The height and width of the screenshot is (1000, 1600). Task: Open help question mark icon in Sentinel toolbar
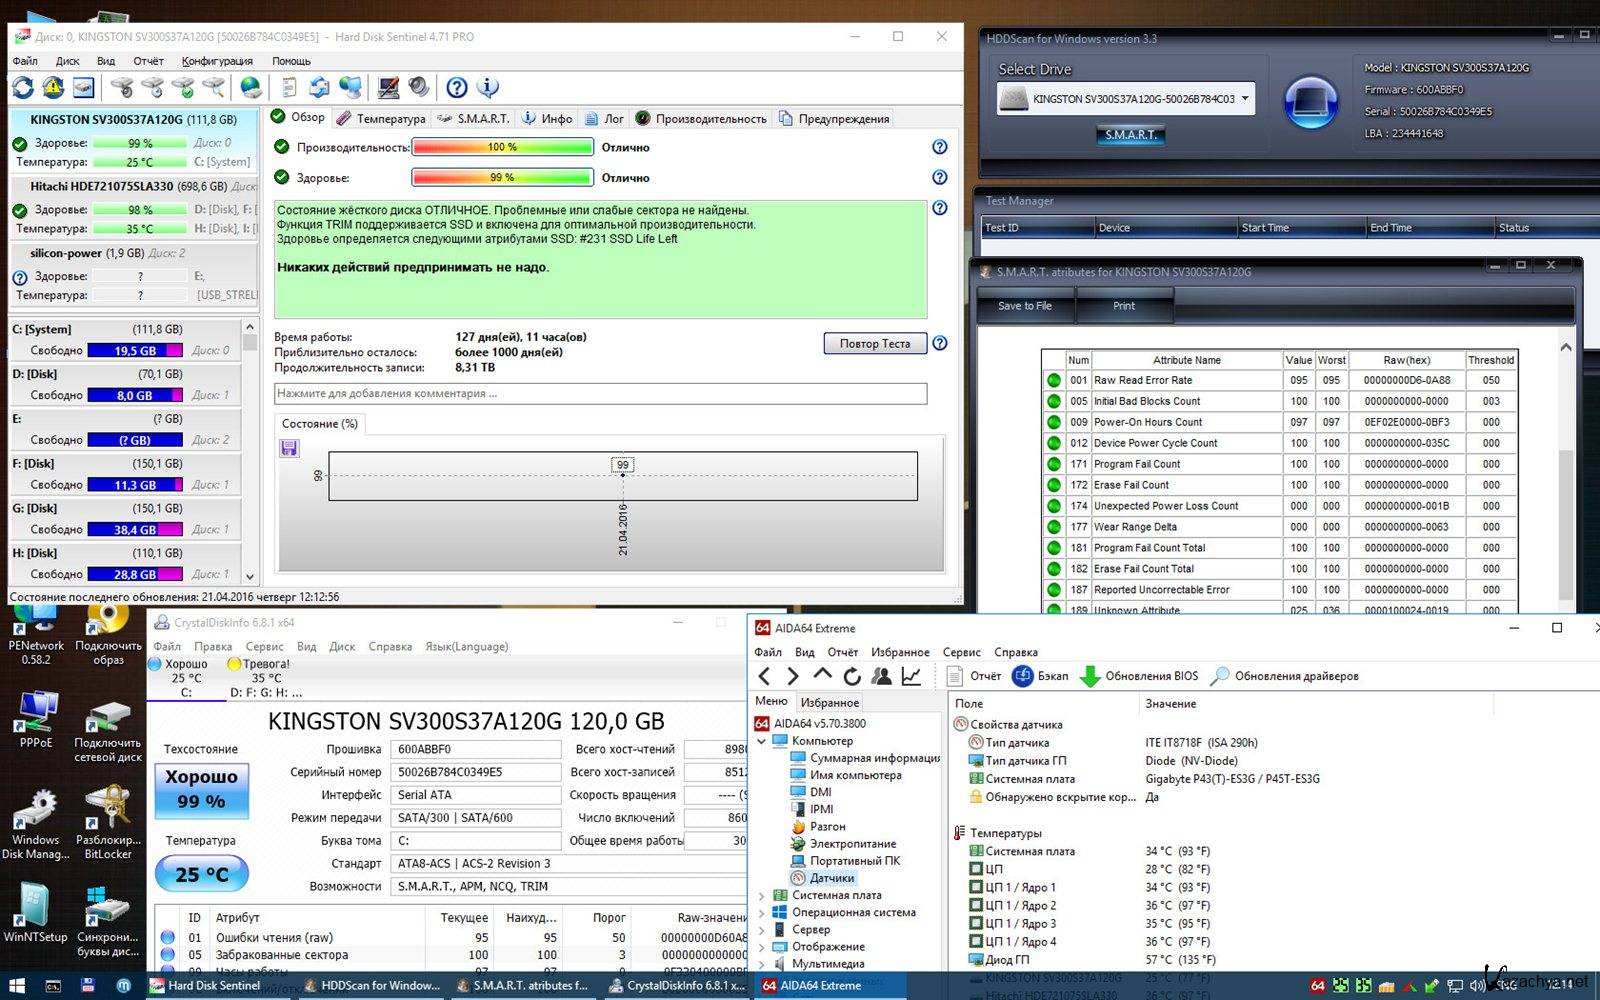[x=457, y=88]
